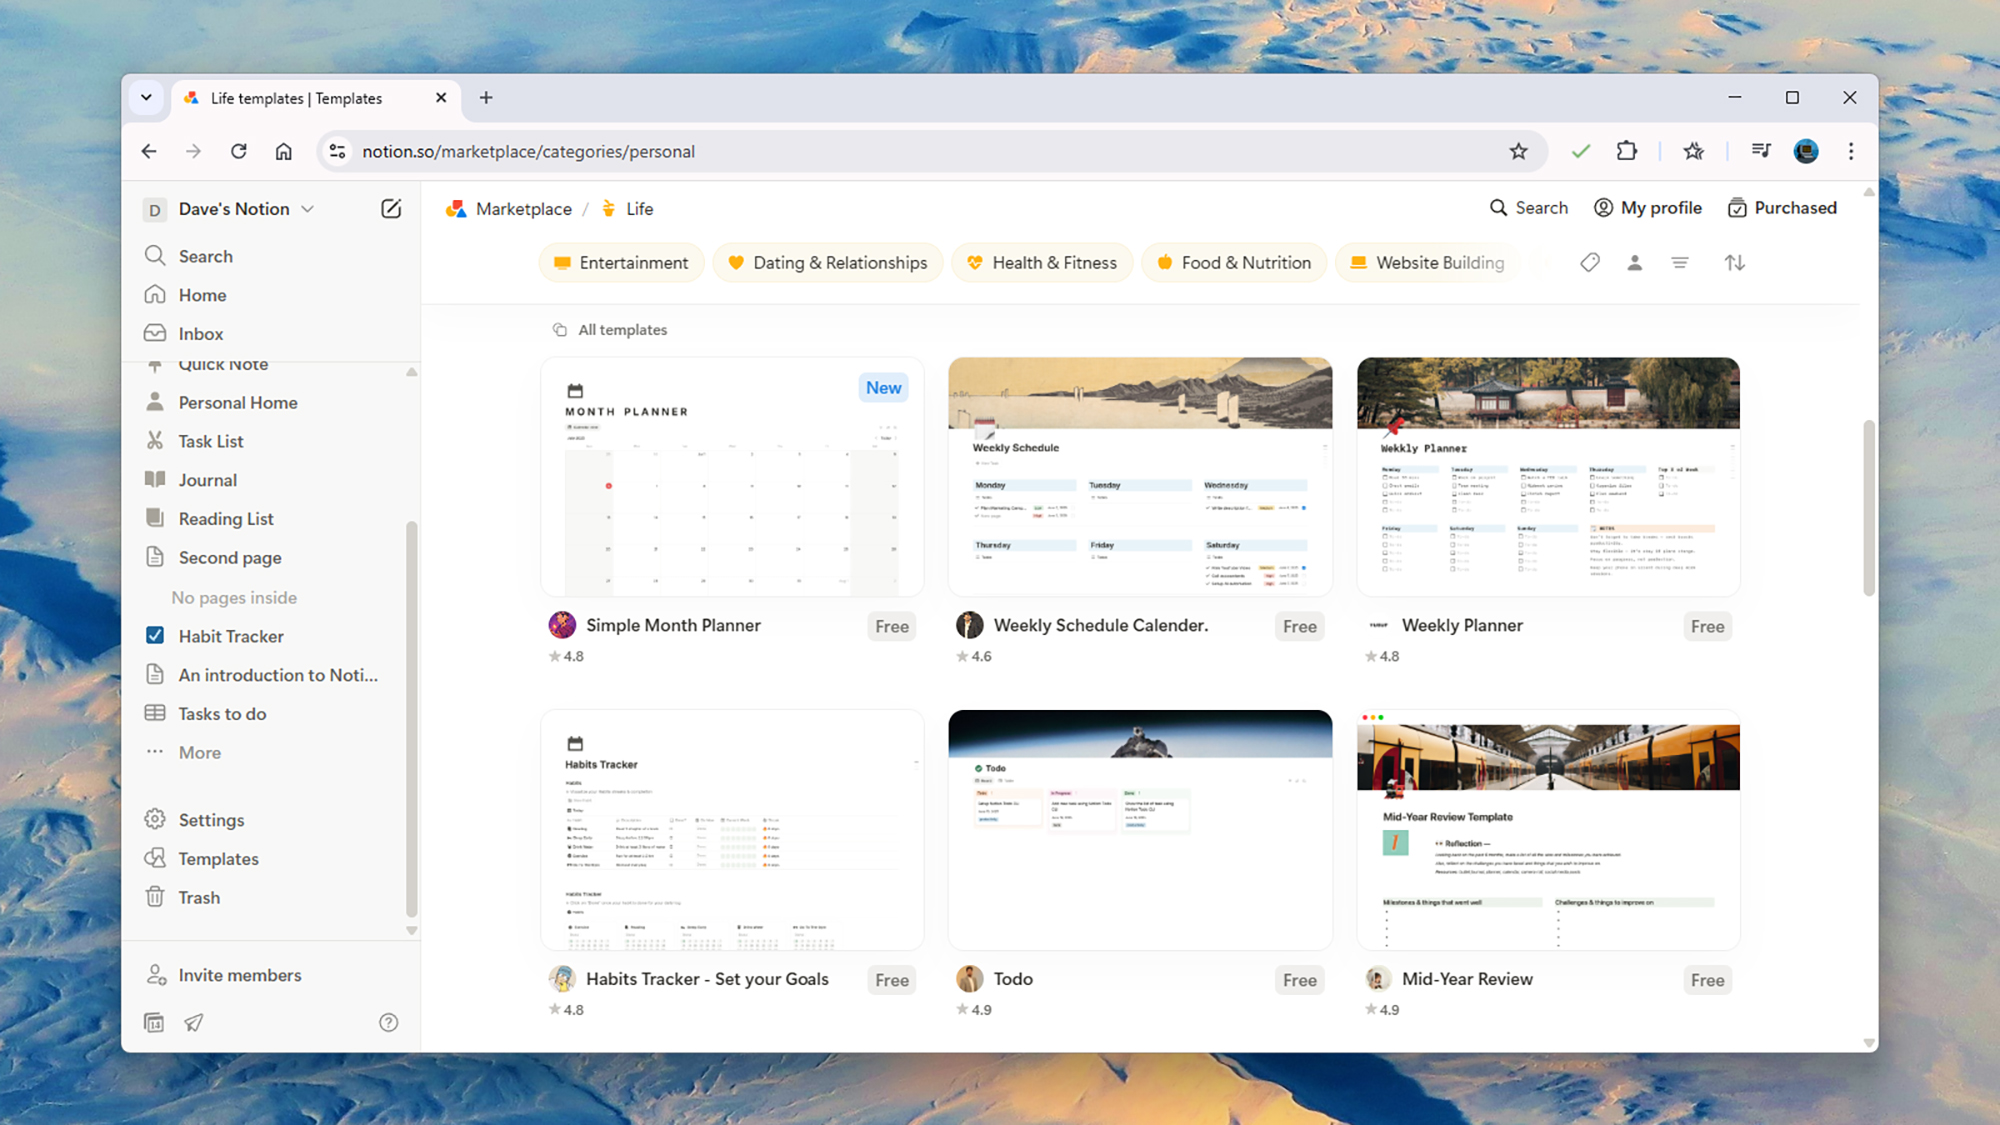
Task: Open the Weekly Planner template thumbnail
Action: click(x=1547, y=477)
